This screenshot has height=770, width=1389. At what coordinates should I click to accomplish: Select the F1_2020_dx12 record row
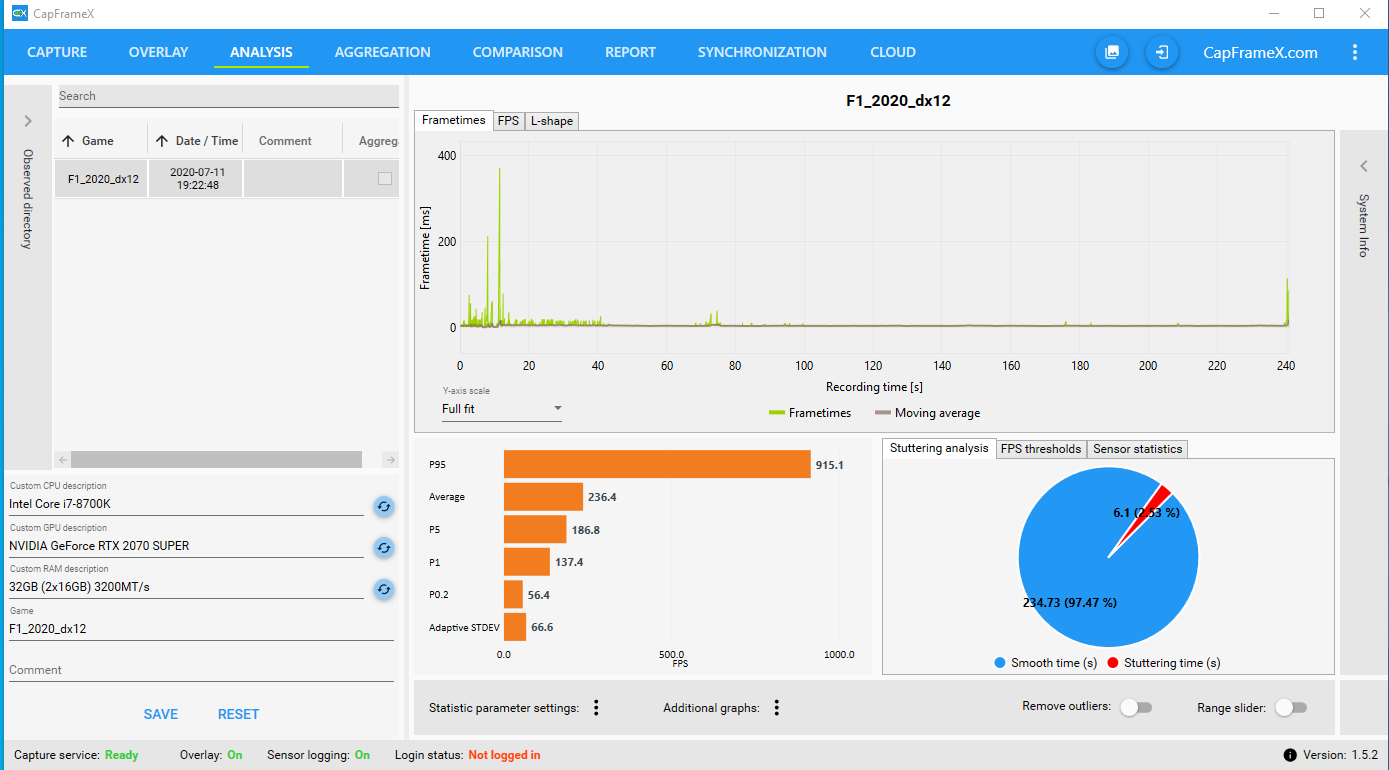[x=226, y=179]
